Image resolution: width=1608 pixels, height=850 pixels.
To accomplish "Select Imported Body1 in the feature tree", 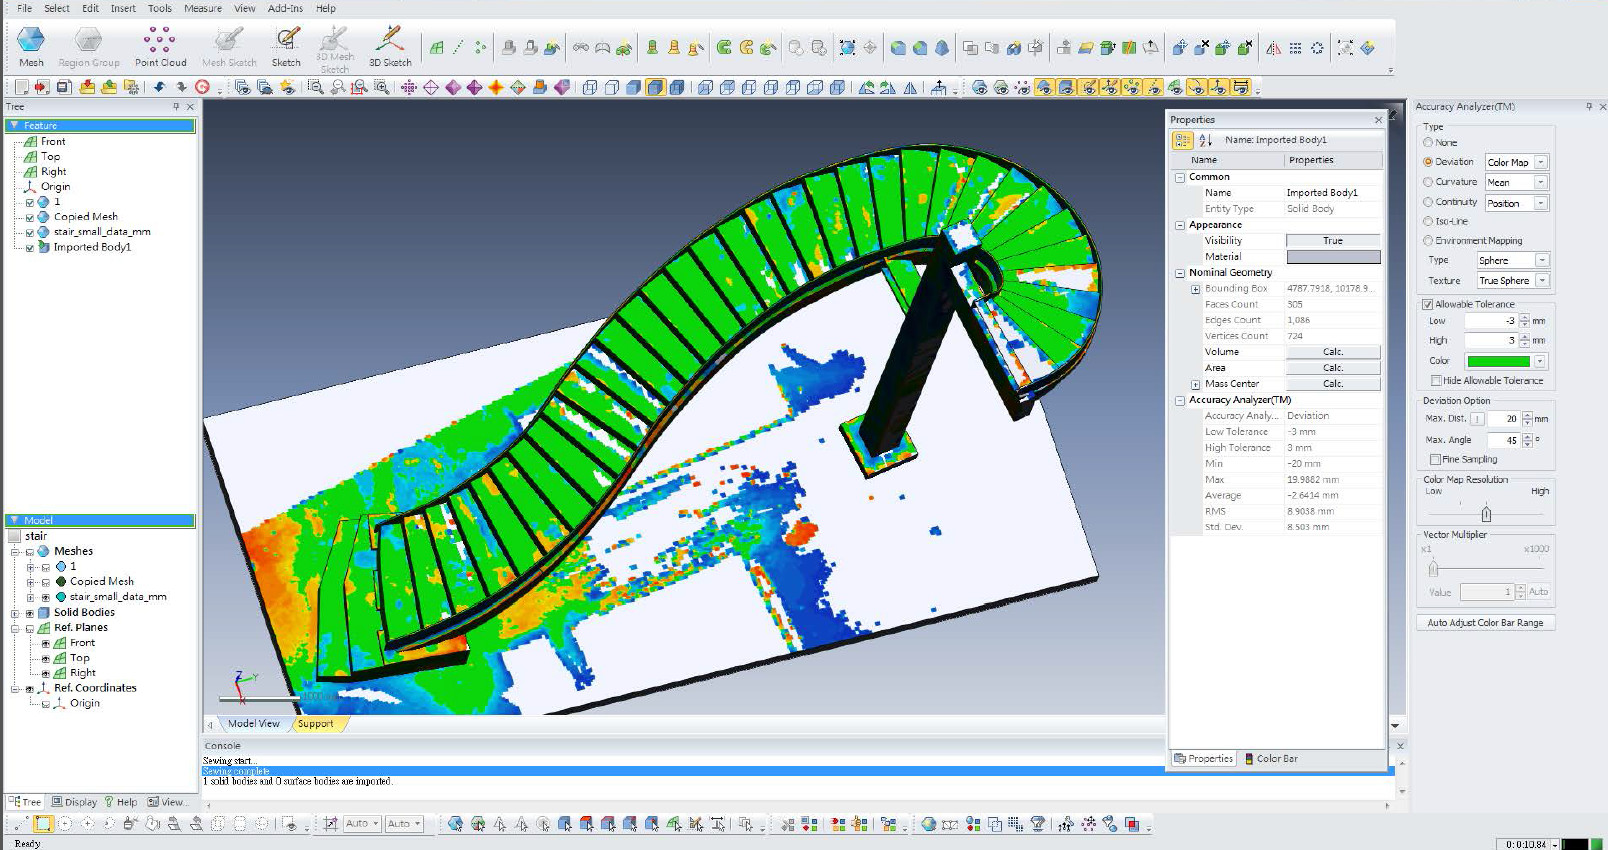I will (x=92, y=247).
